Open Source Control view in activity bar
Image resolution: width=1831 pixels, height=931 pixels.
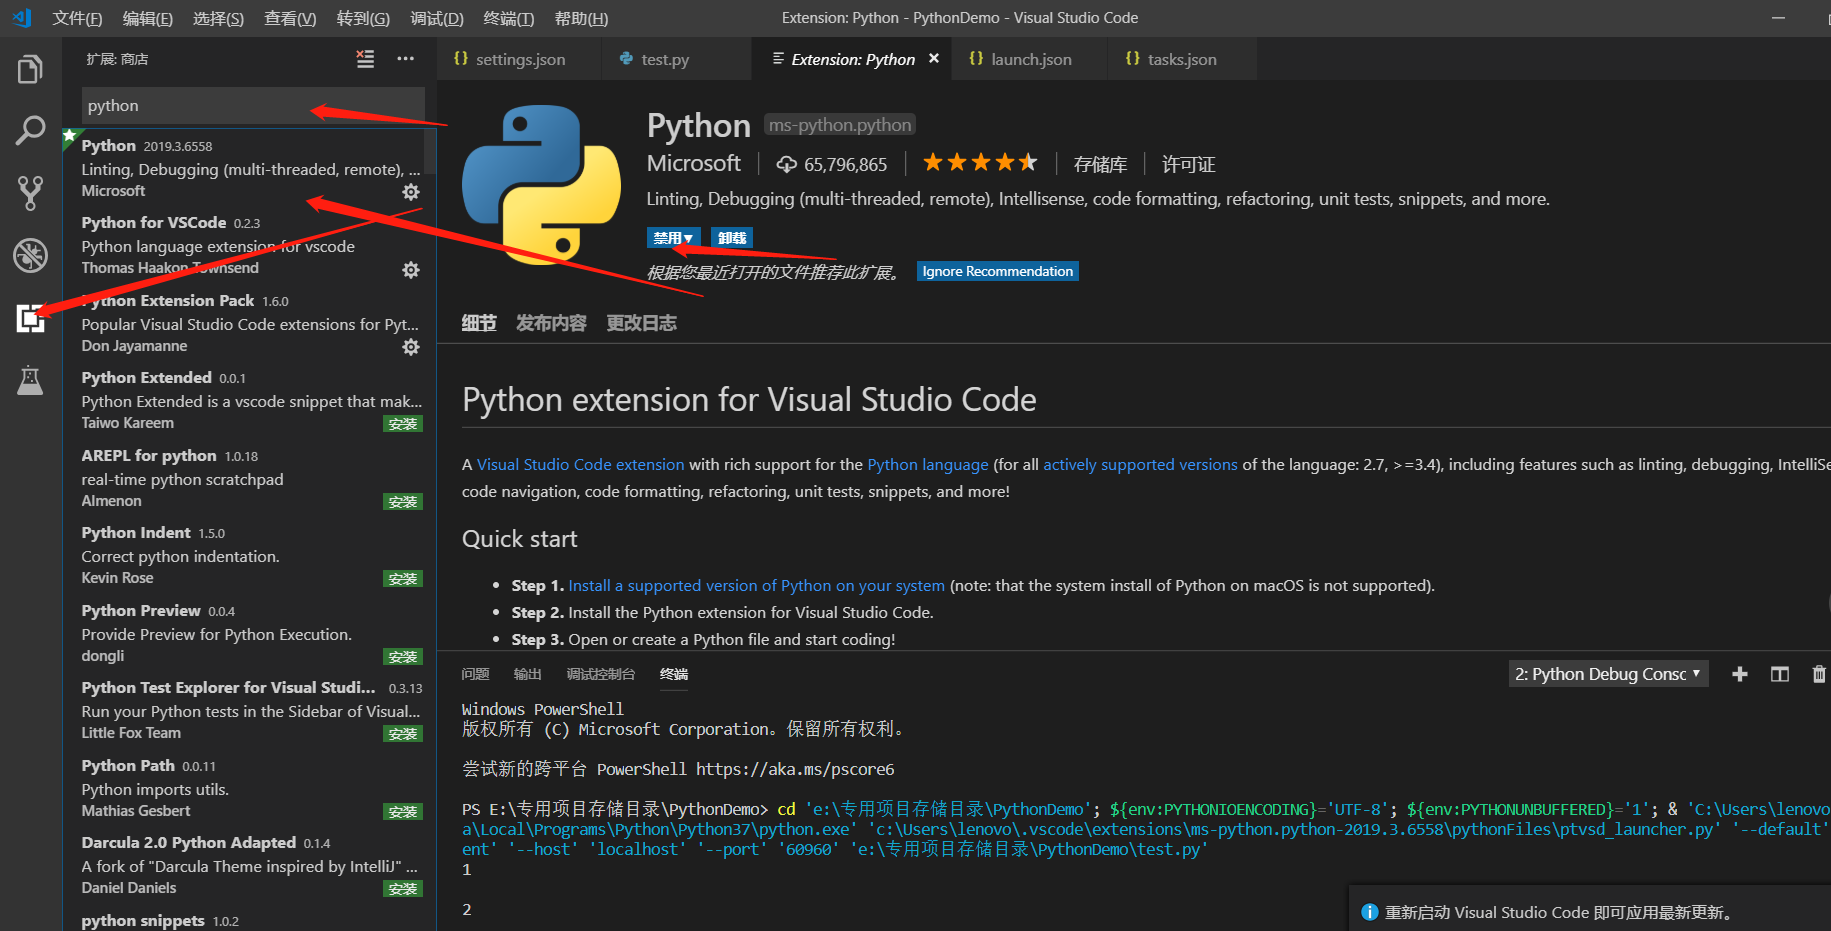30,192
